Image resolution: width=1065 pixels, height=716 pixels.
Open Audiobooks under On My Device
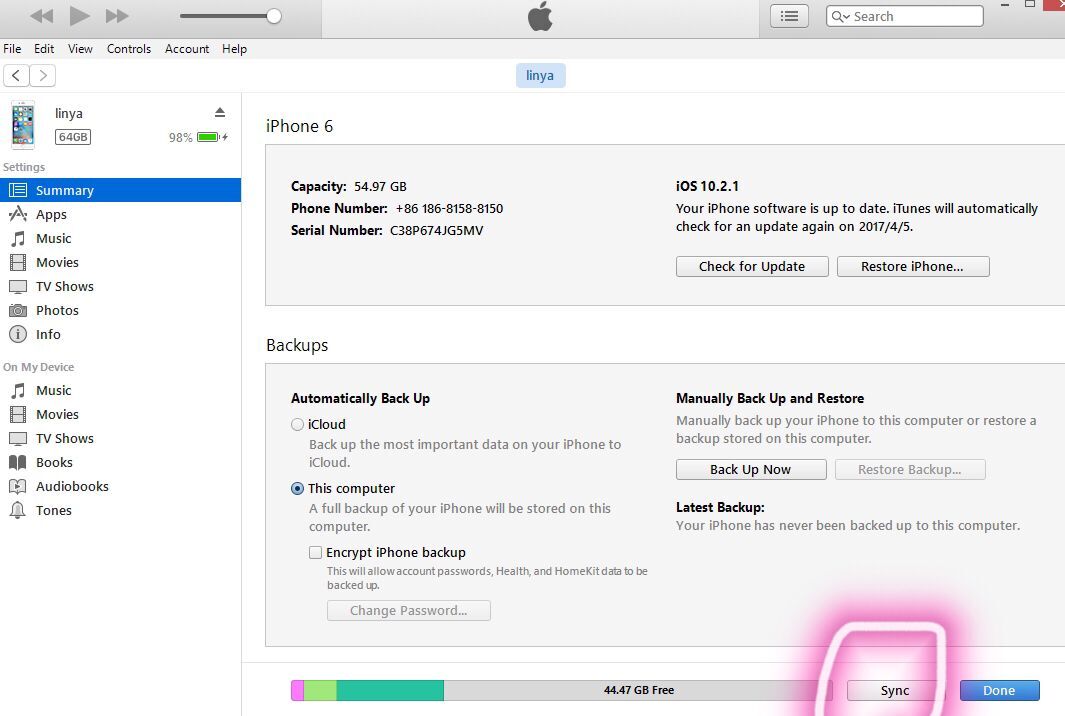coord(72,486)
